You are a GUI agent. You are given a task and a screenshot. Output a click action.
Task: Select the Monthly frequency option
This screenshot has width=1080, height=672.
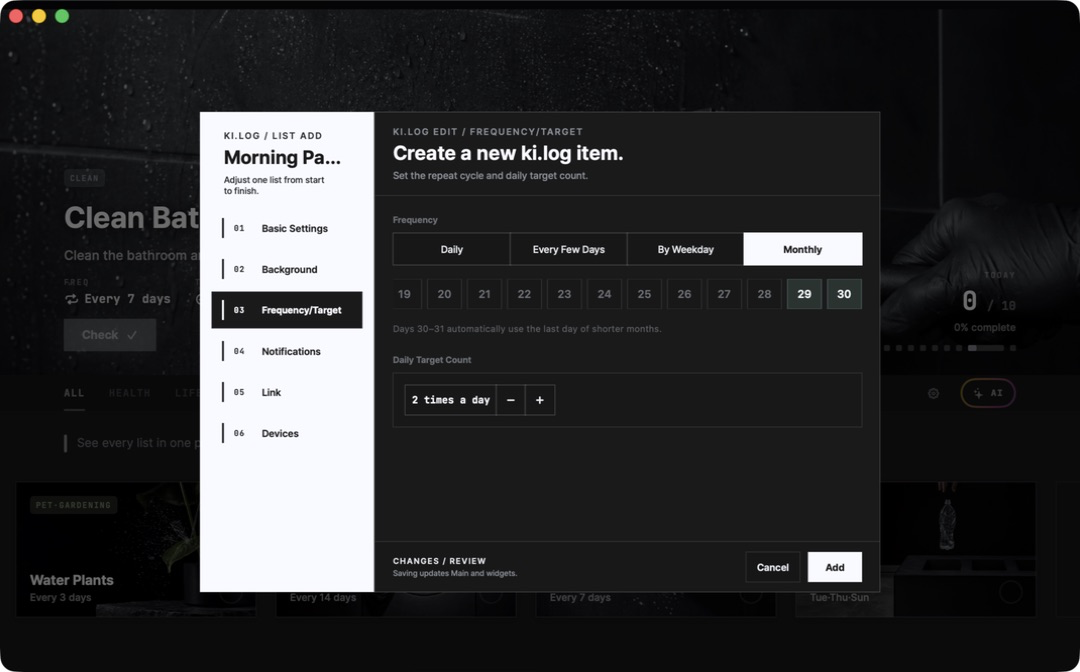(802, 249)
